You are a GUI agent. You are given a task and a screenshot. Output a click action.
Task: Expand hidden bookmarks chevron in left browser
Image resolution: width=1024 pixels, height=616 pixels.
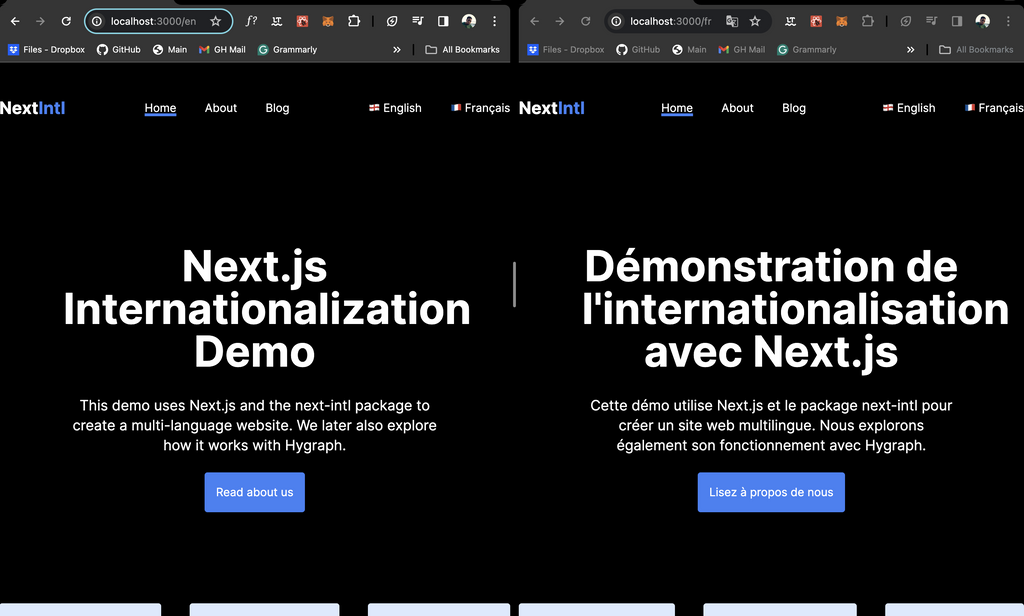[x=396, y=50]
